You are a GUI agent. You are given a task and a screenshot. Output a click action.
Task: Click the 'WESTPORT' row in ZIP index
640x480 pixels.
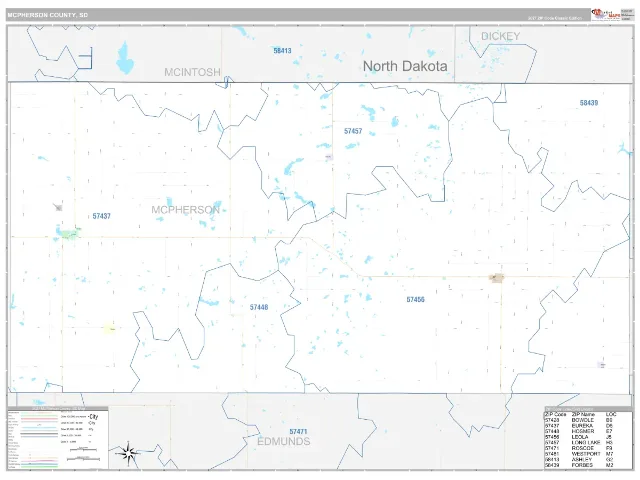point(580,454)
